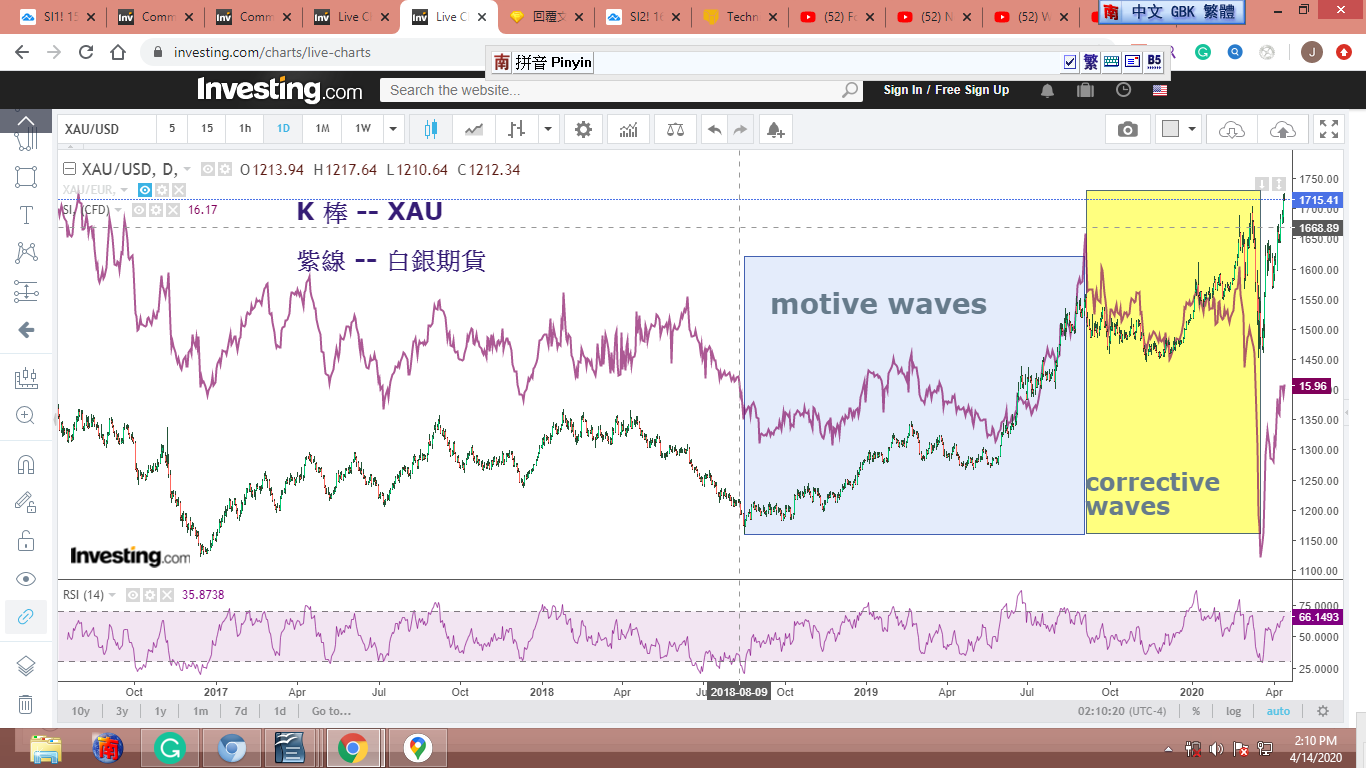Open the indicators icon in the toolbar

pos(629,129)
